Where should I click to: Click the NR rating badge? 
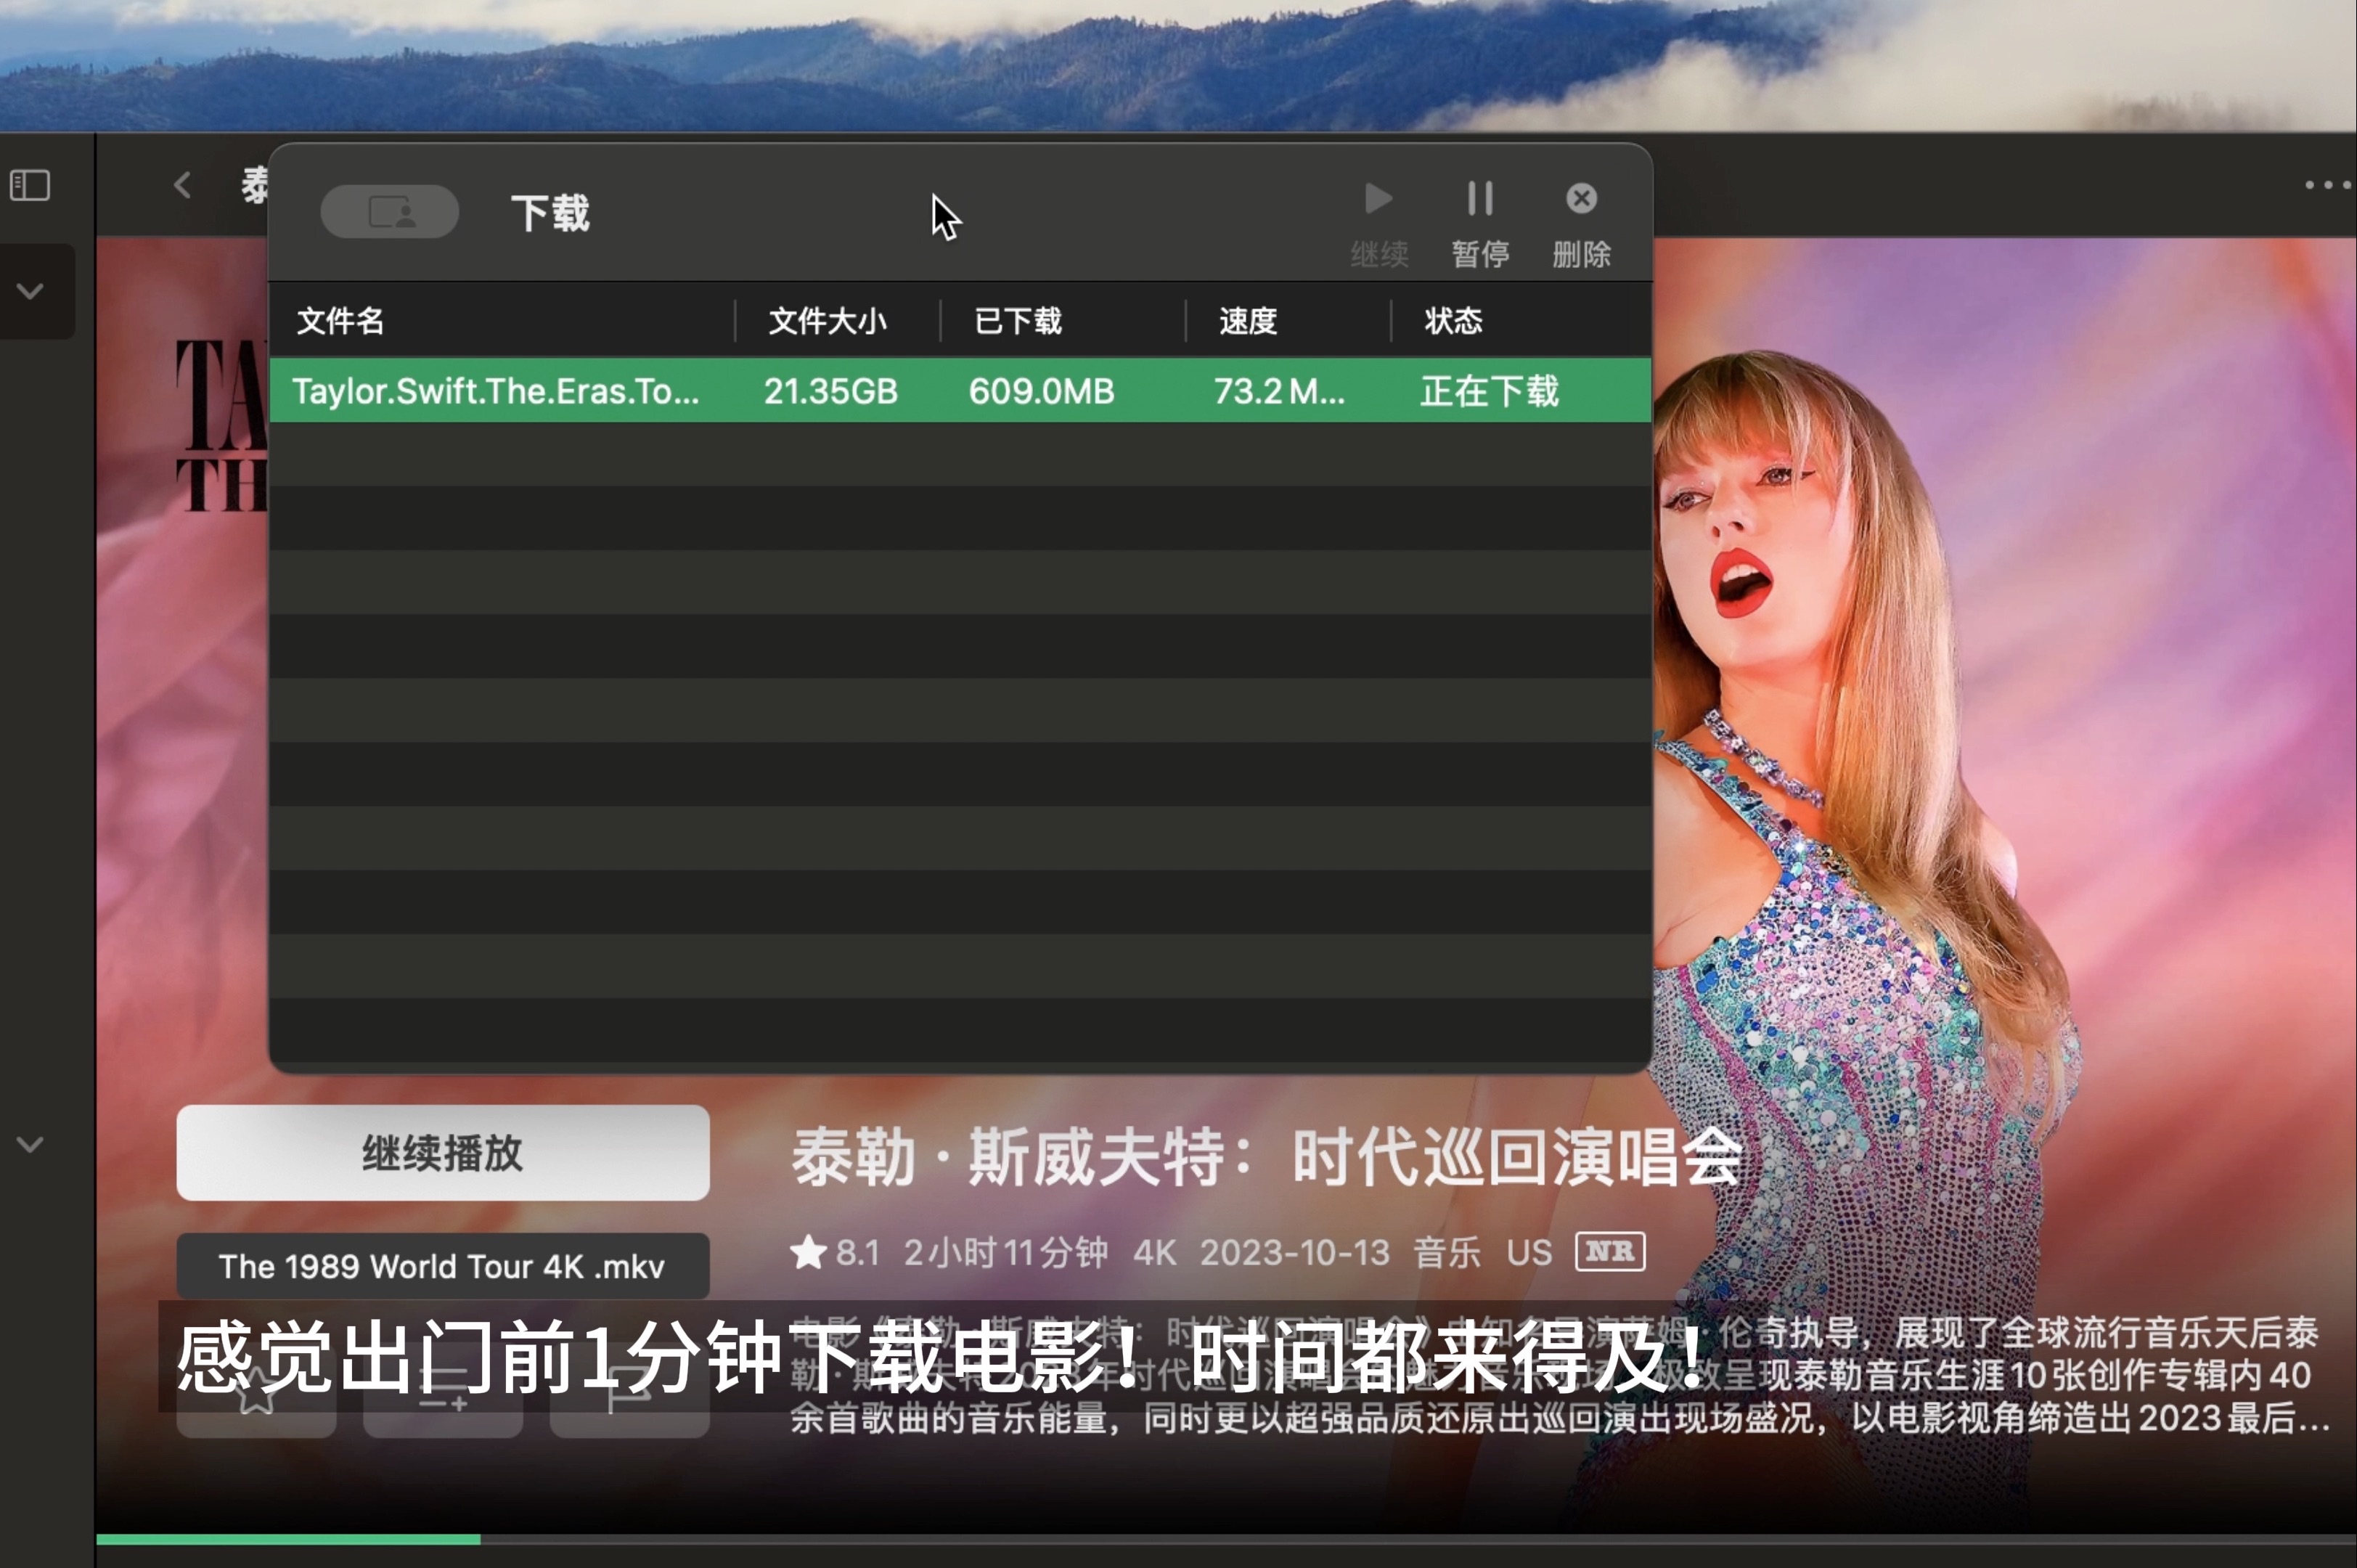tap(1610, 1252)
